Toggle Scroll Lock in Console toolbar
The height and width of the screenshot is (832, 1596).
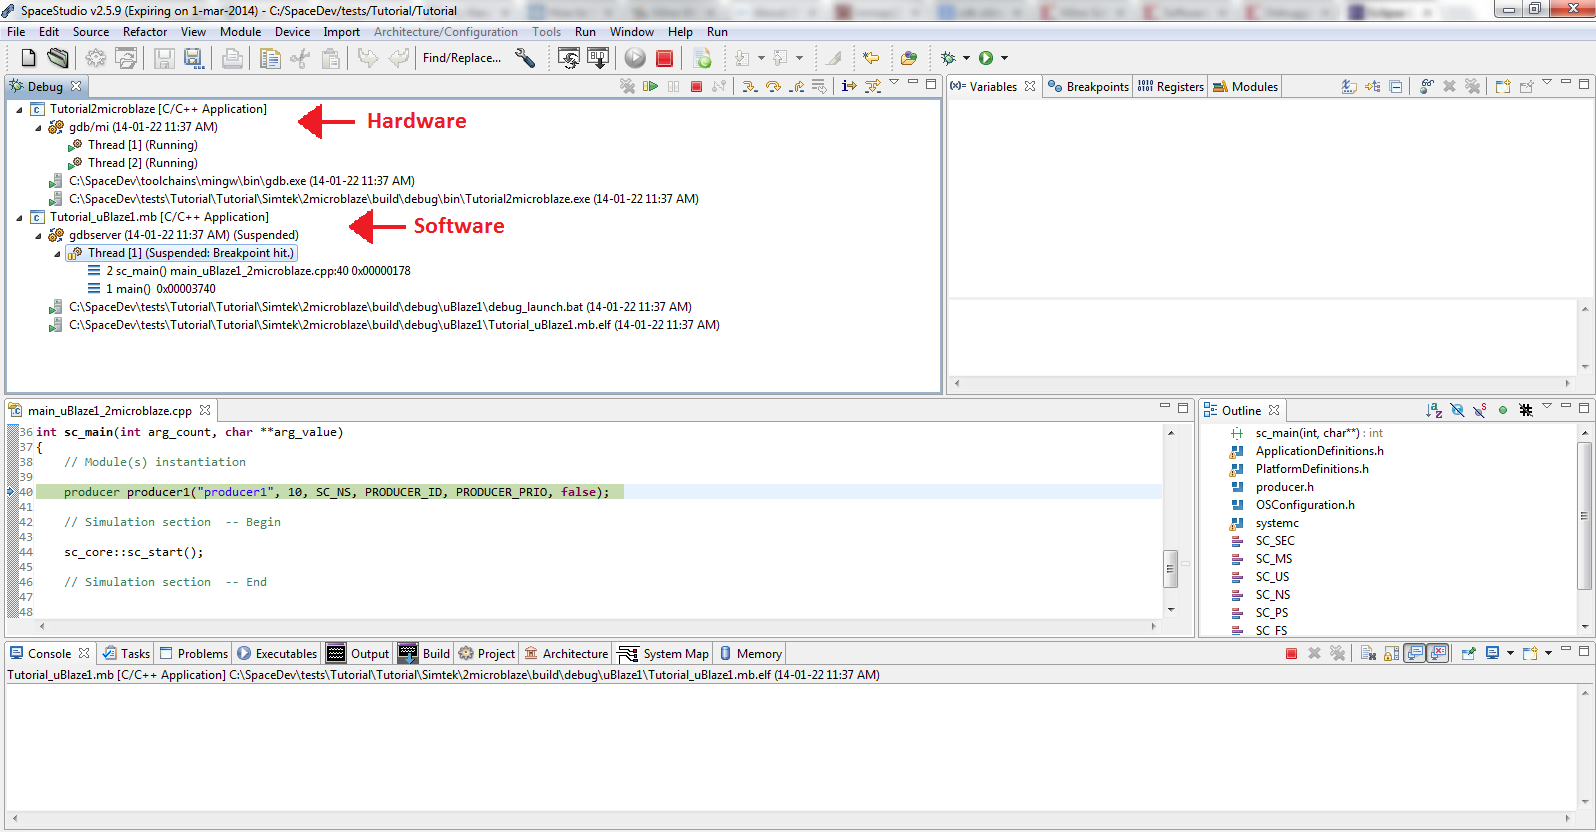(x=1391, y=653)
